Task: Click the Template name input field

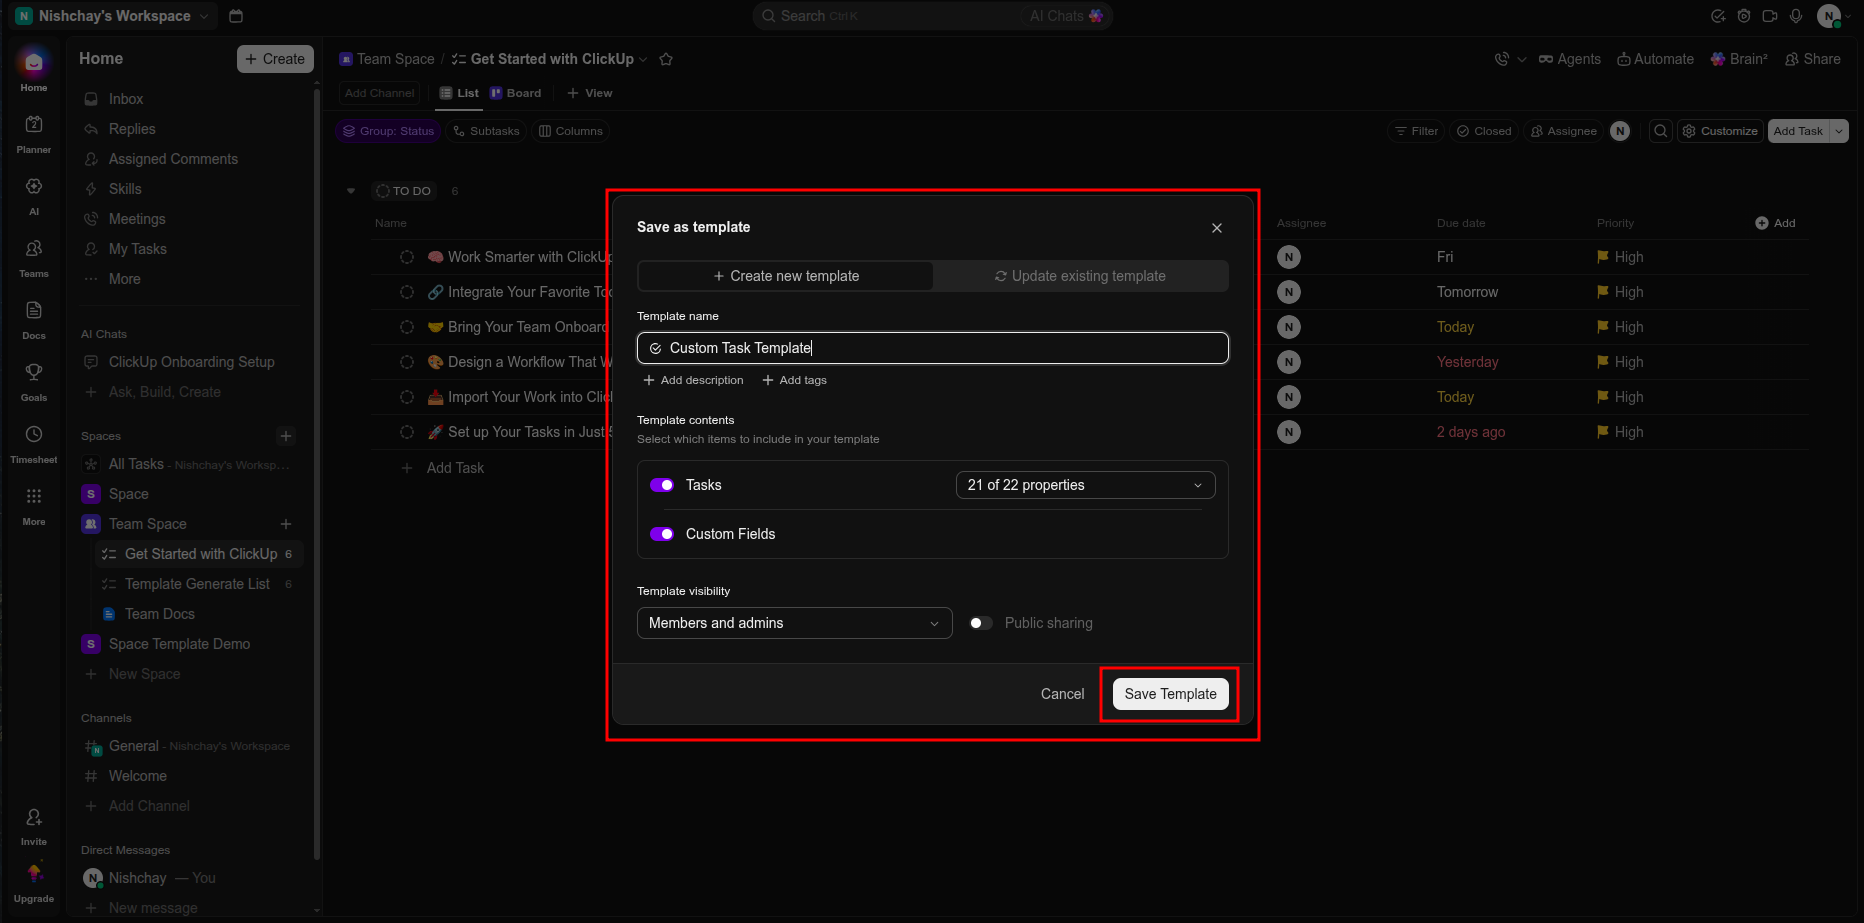Action: [x=933, y=348]
